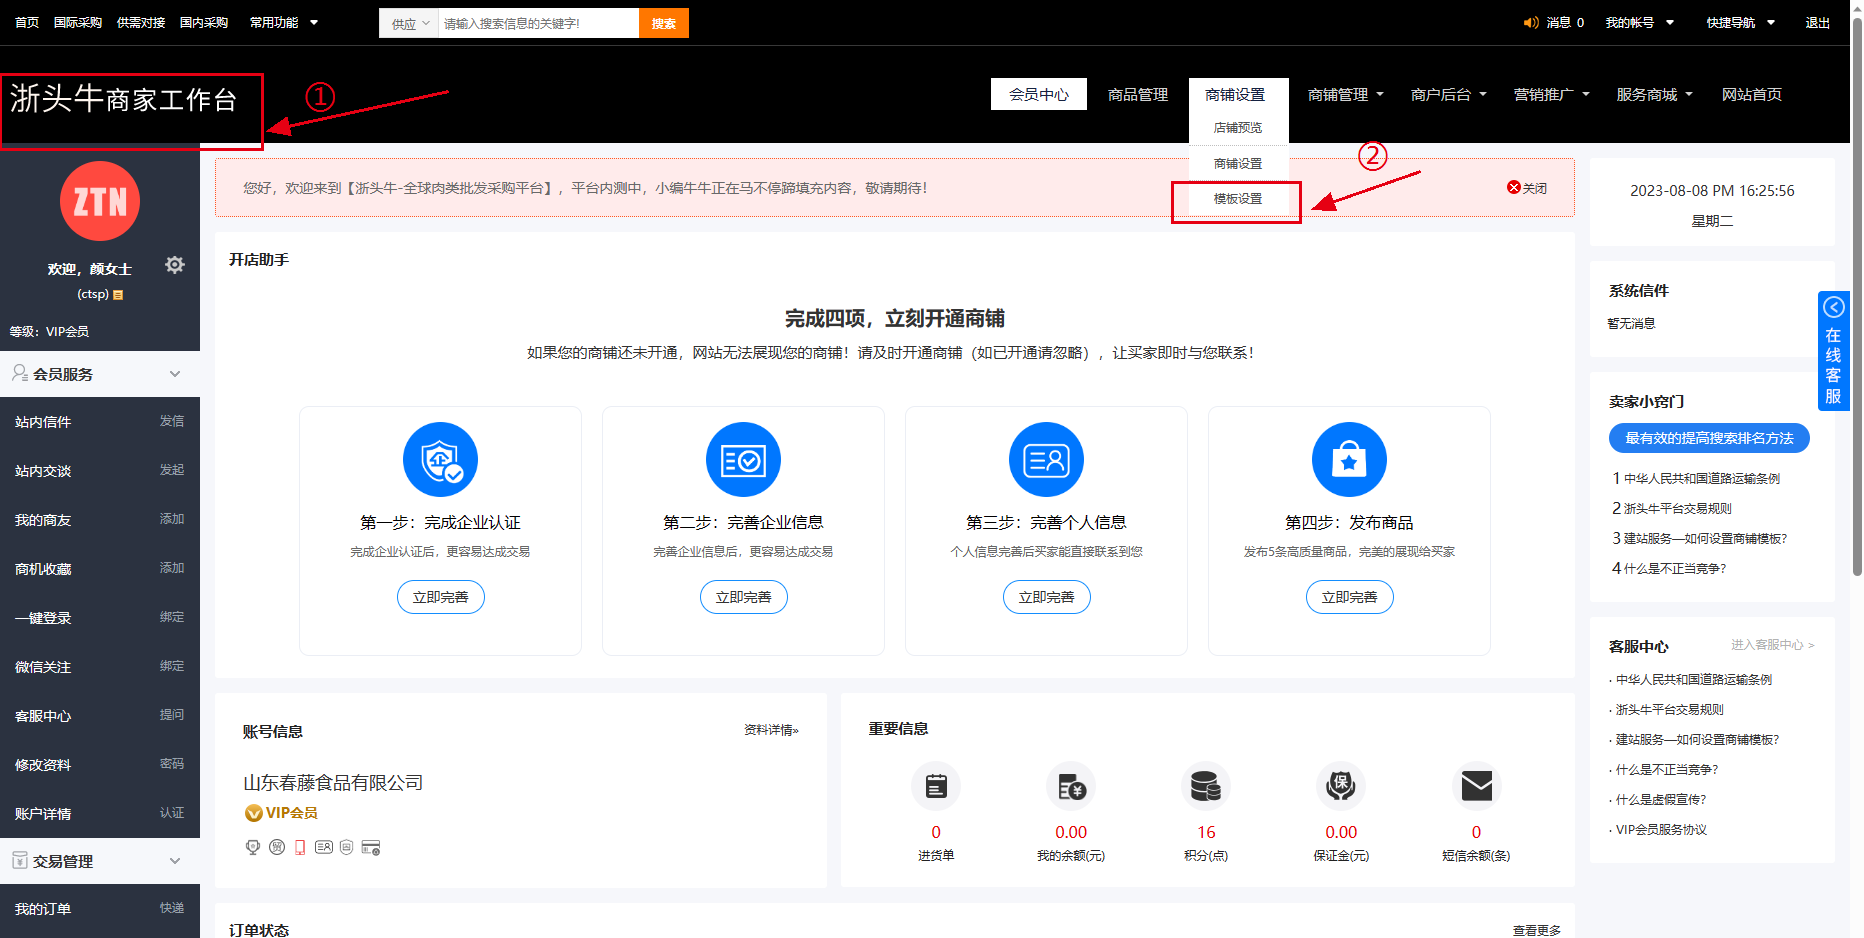The image size is (1864, 938).
Task: Click 立即完善 under 完善个人信息
Action: (x=1046, y=597)
